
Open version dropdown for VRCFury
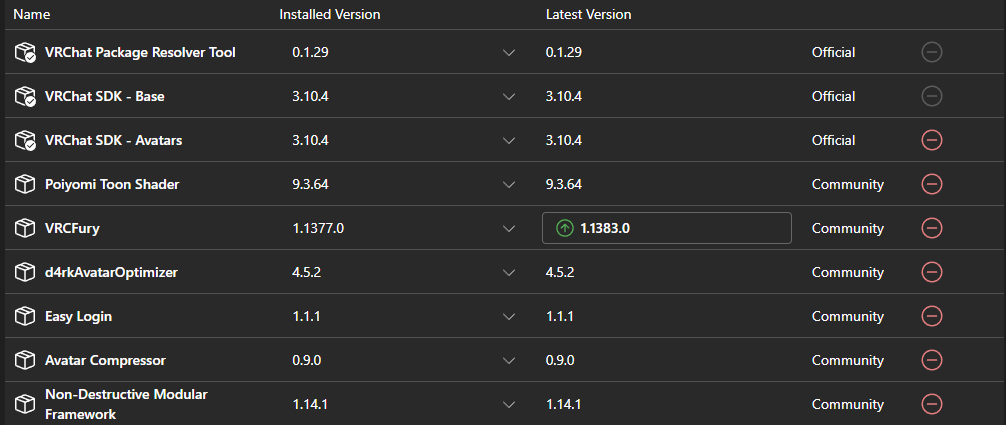pyautogui.click(x=509, y=229)
